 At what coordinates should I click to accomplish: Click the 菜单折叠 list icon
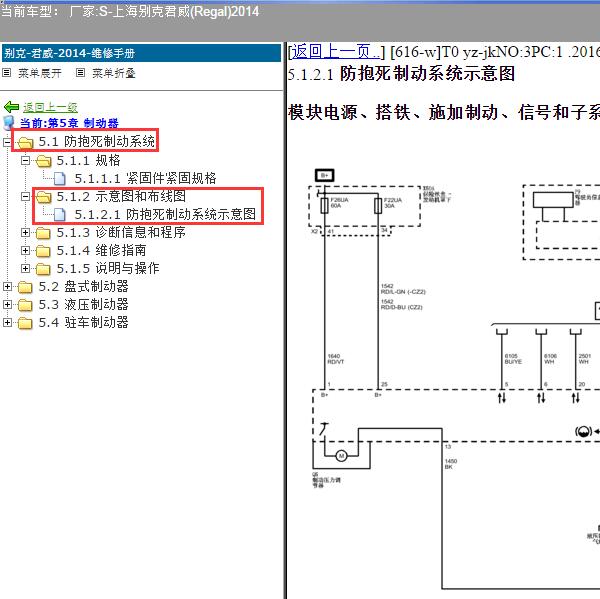[80, 72]
